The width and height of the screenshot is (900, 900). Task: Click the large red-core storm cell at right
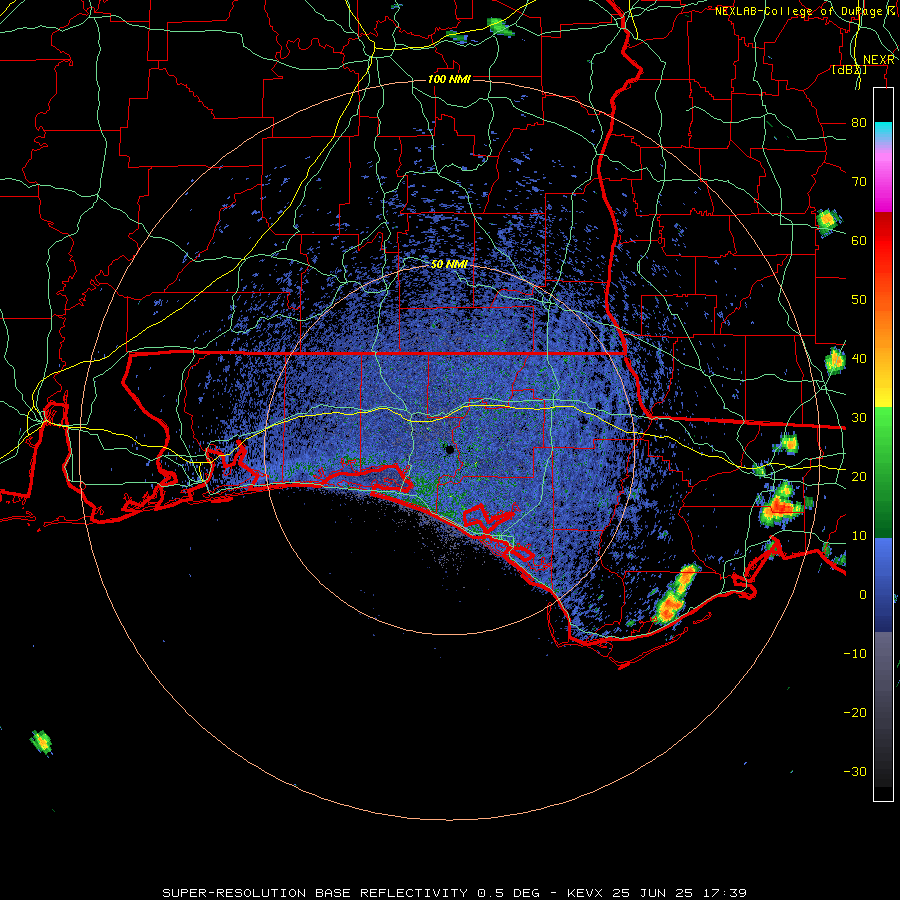779,505
